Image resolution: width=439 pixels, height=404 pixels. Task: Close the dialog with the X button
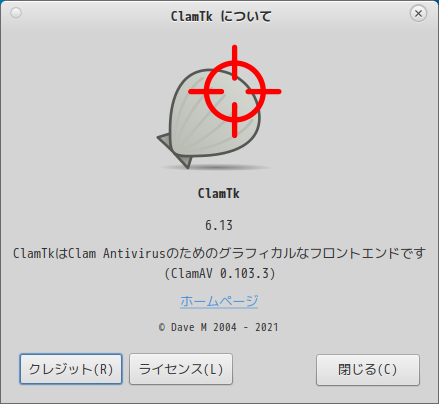(x=418, y=14)
